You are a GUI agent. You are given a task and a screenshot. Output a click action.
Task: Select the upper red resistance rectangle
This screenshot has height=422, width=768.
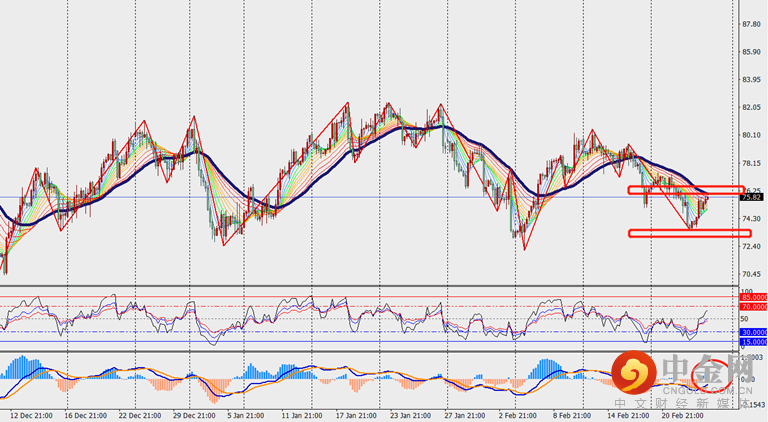point(686,189)
